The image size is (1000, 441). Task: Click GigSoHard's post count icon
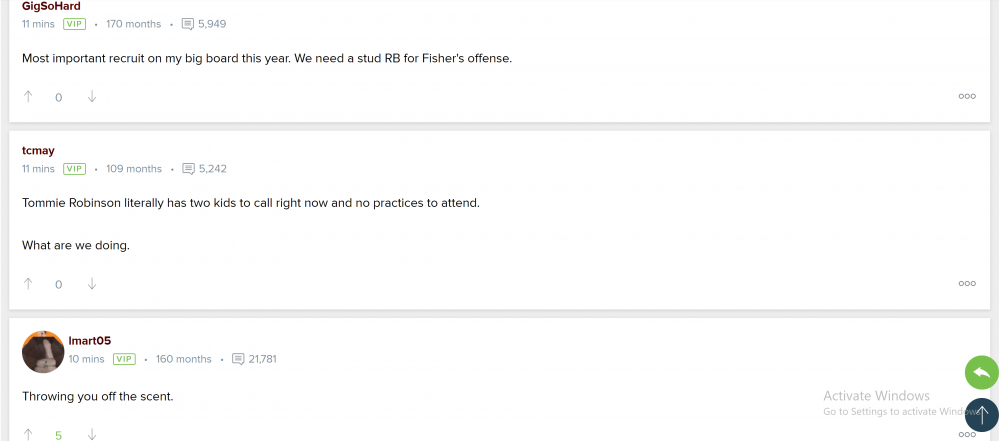(188, 24)
